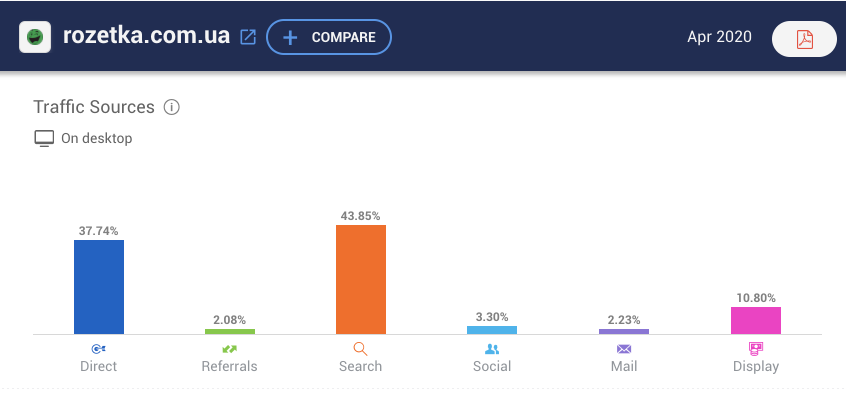
Task: Click the rozetka.com.ua domain title
Action: [146, 36]
